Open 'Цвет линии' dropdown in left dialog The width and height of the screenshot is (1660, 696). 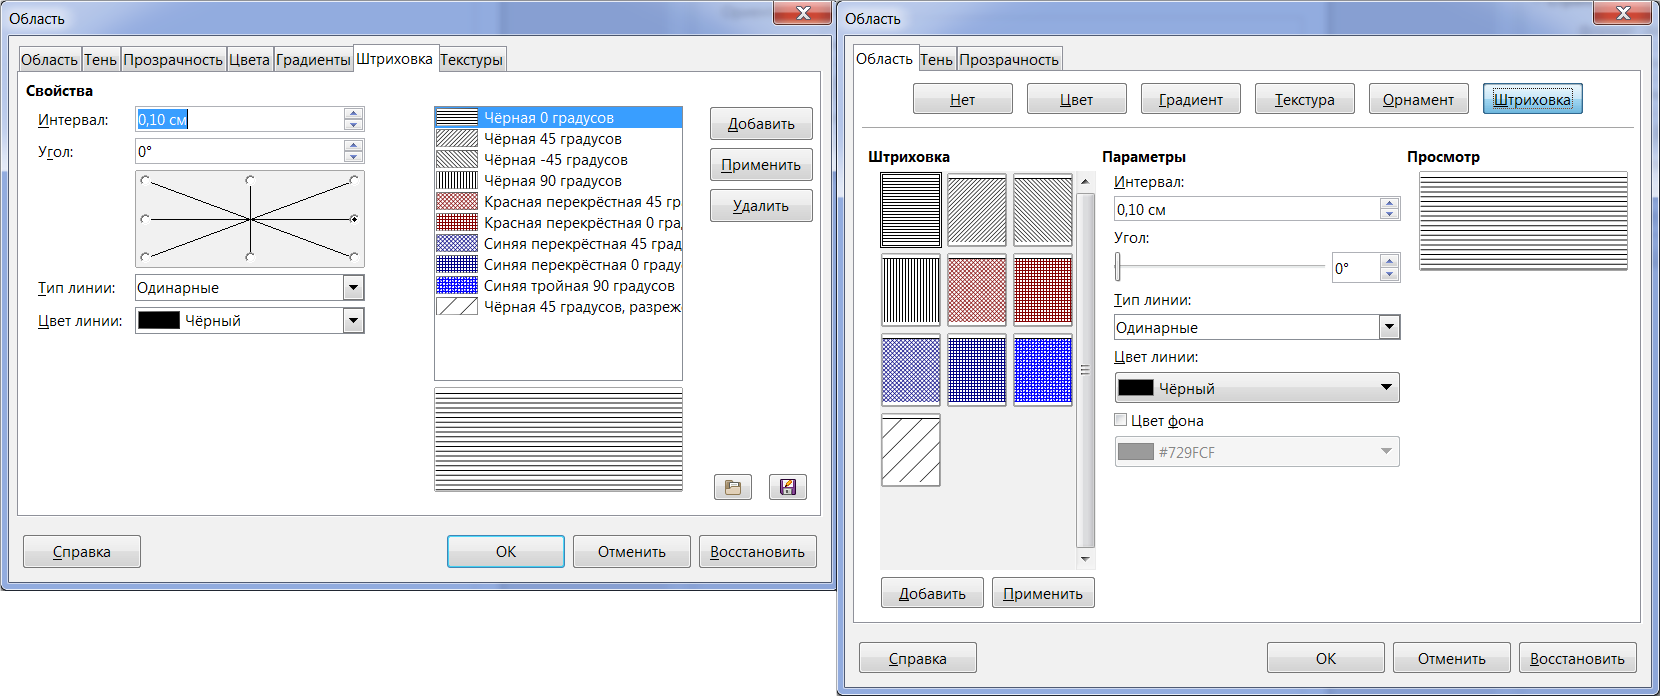353,321
